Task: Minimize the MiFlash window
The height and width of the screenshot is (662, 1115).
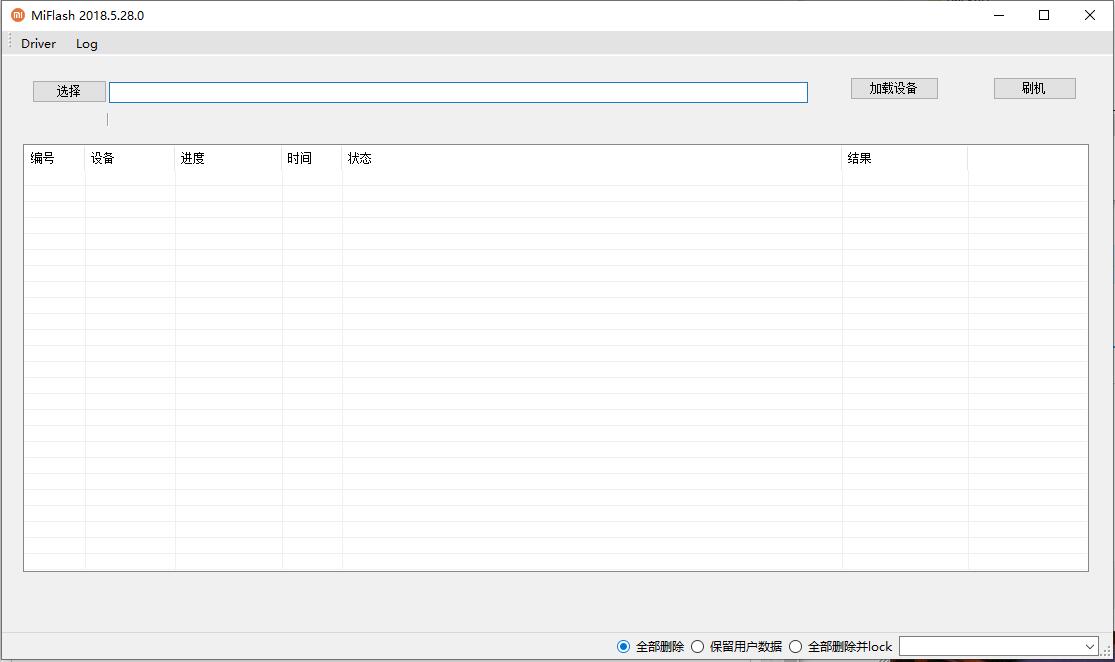Action: 998,15
